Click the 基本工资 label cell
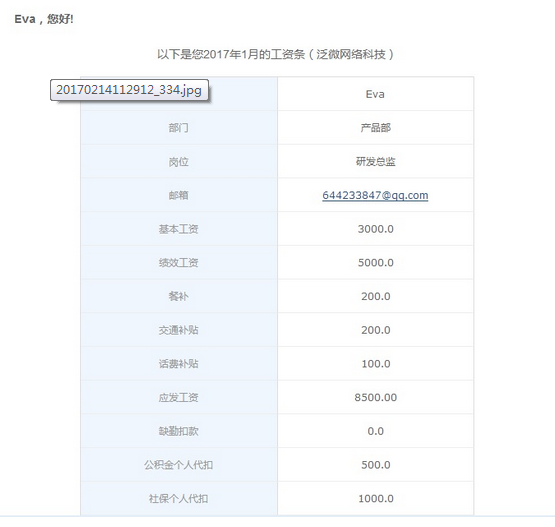 [178, 229]
